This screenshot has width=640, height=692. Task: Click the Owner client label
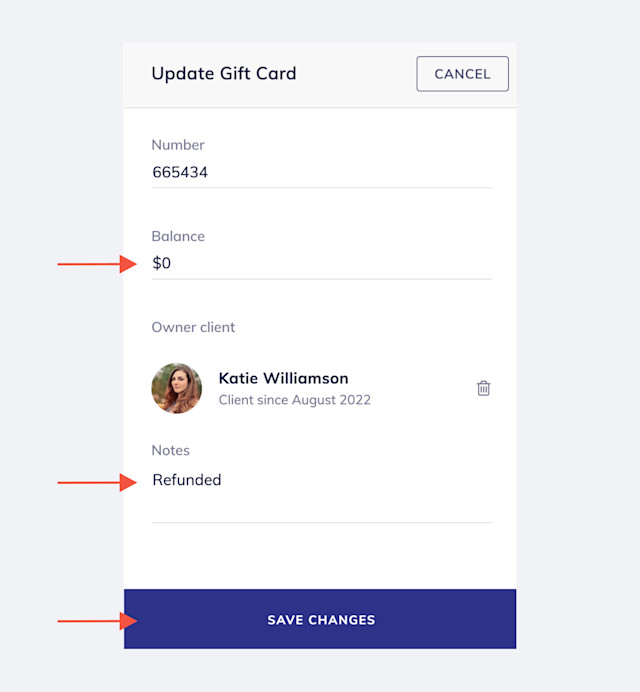click(193, 327)
